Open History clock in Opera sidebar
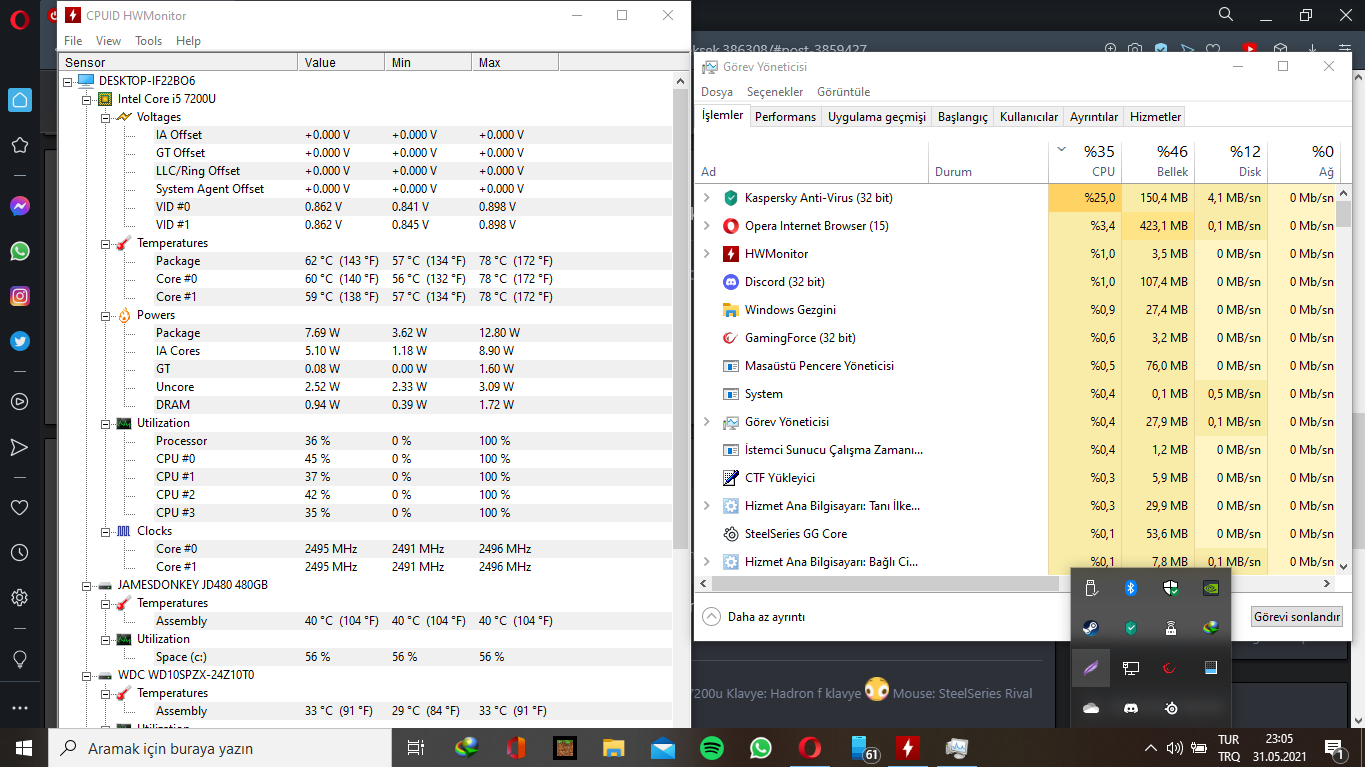The image size is (1365, 767). tap(19, 553)
